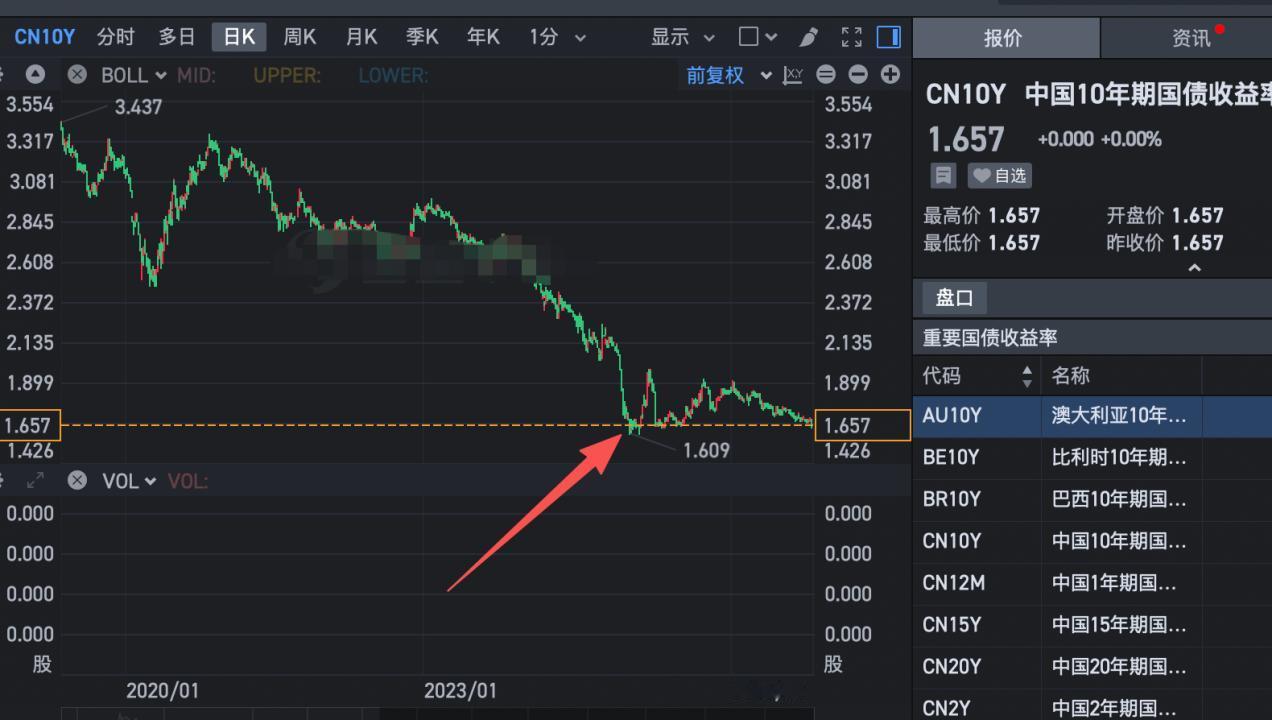Toggle the right sidebar panel icon
The width and height of the screenshot is (1272, 720).
(888, 38)
